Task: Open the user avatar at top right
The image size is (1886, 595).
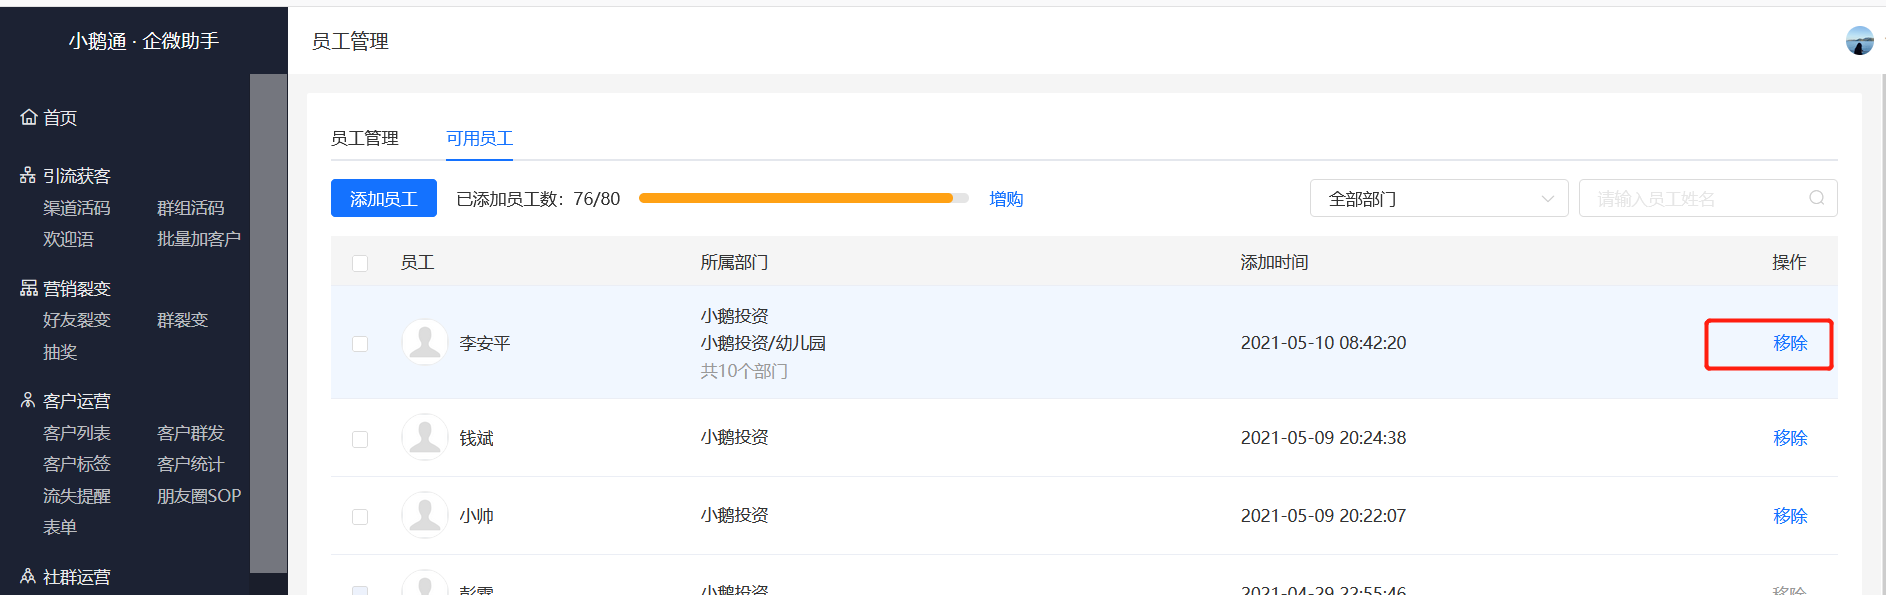Action: click(x=1860, y=41)
